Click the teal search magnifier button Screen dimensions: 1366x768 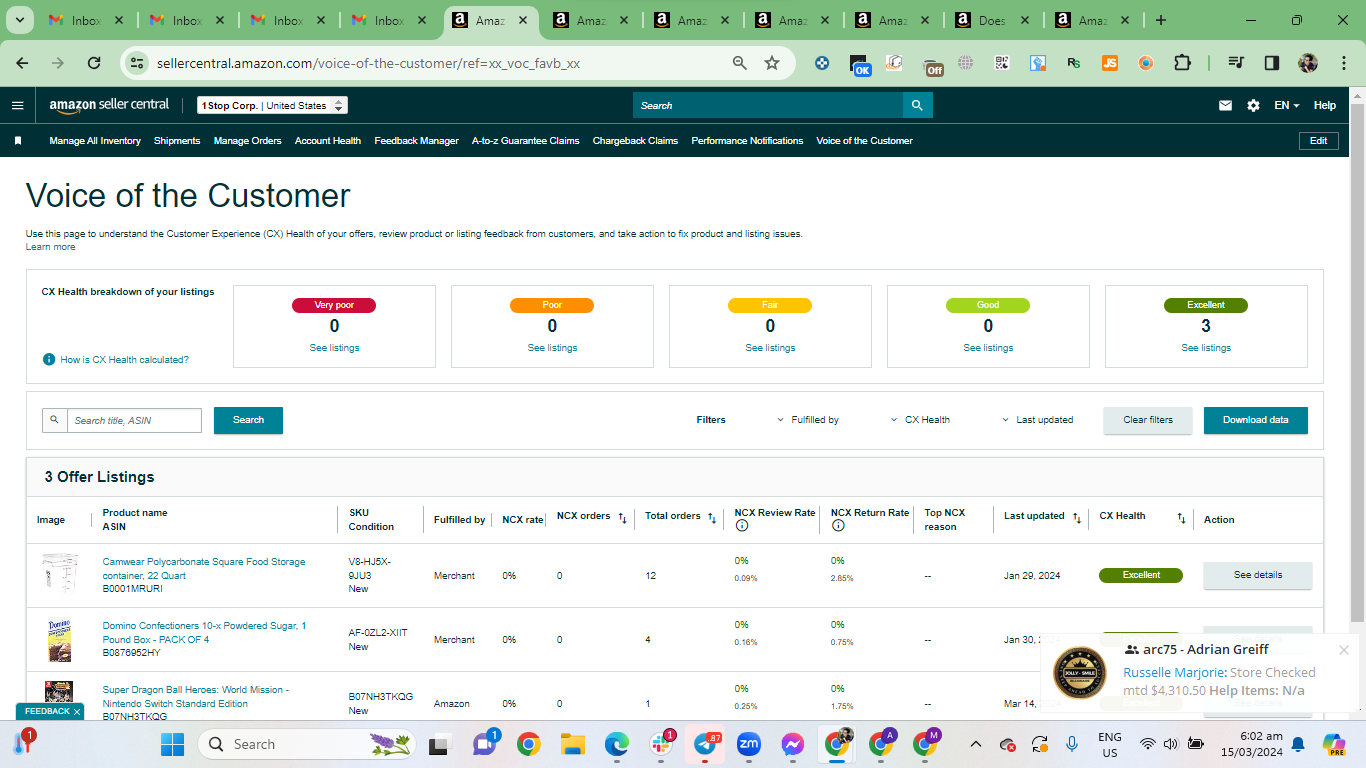point(917,105)
